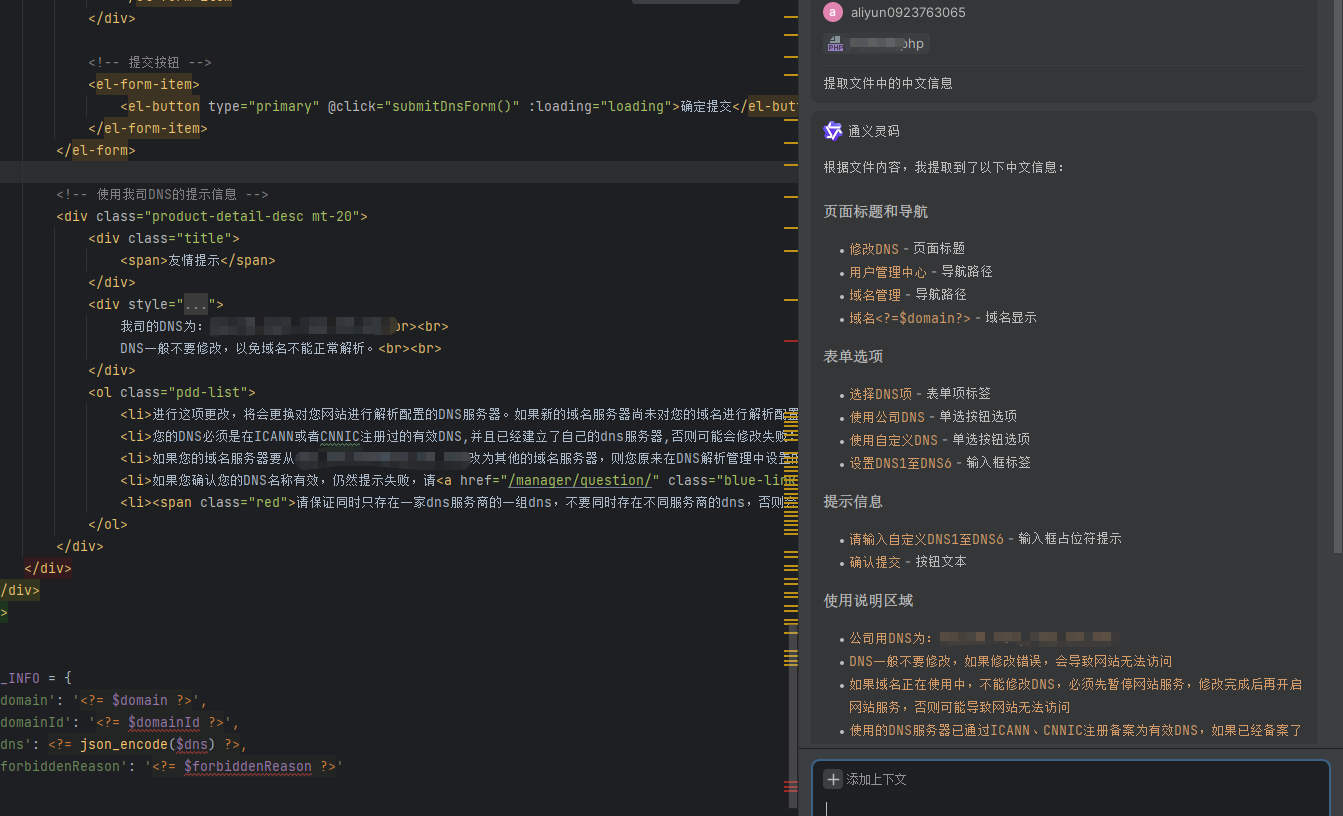
Task: Expand the folded style="..." attribute
Action: point(196,304)
